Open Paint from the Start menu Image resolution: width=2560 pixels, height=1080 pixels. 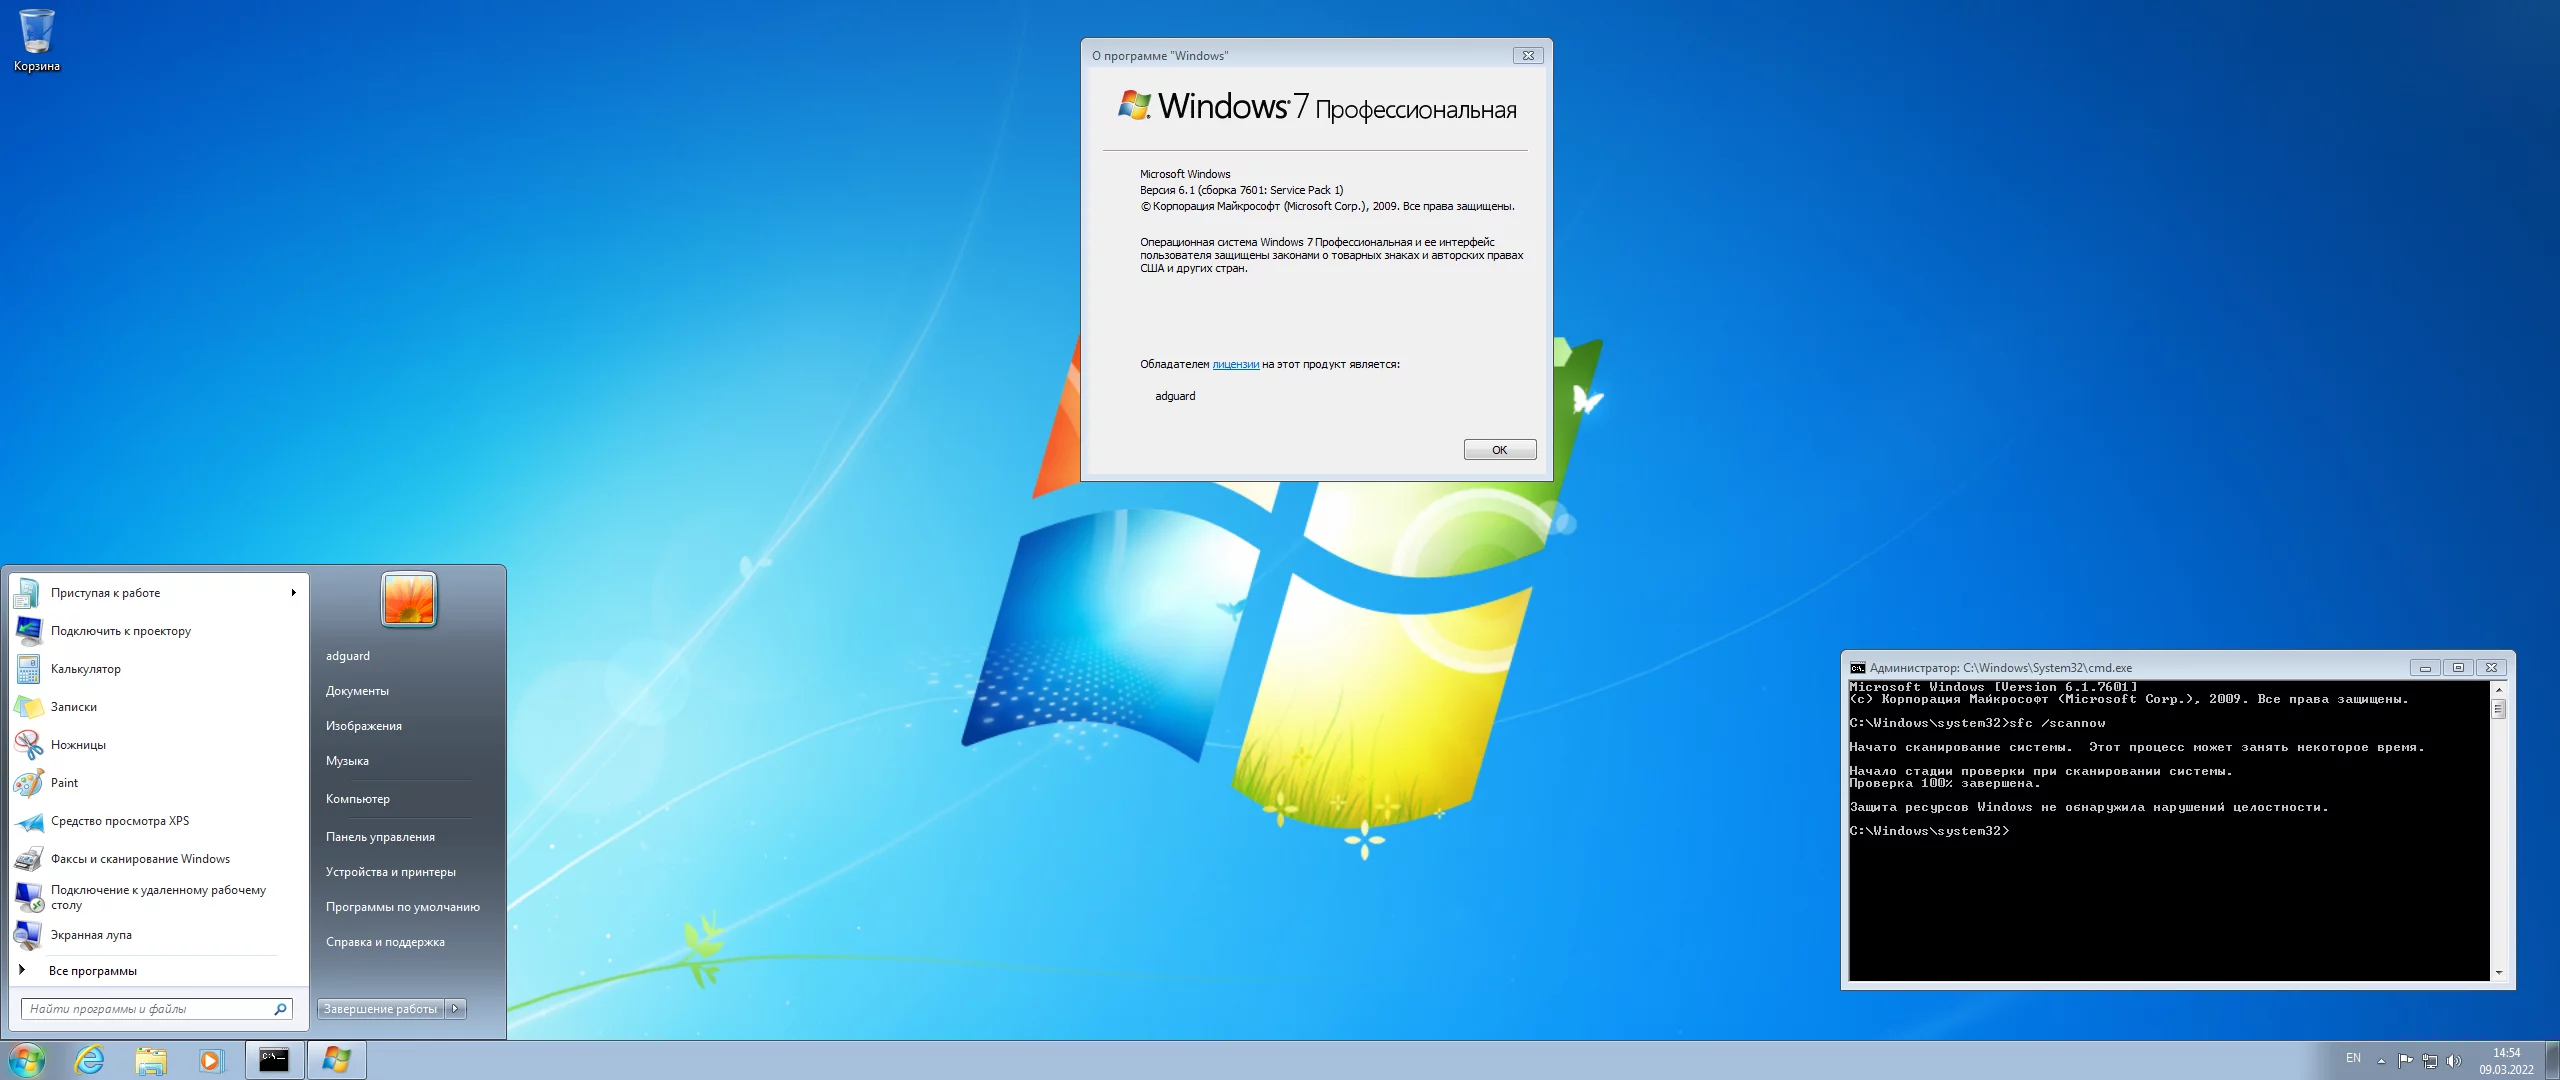point(64,783)
